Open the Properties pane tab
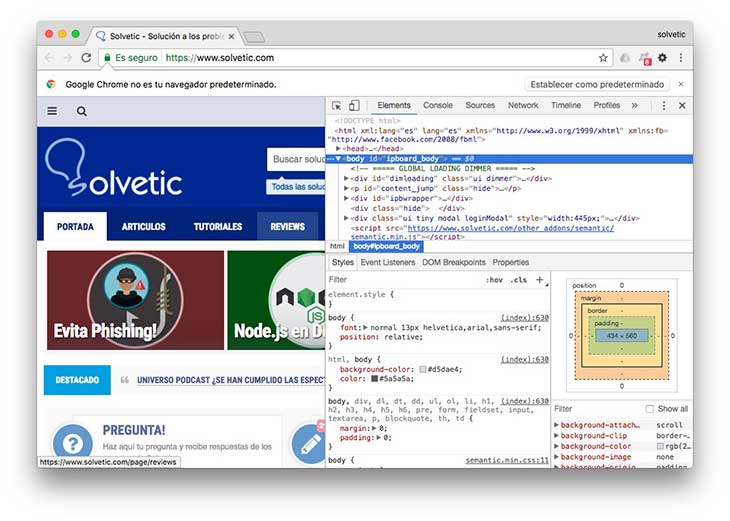730x521 pixels. click(x=511, y=262)
